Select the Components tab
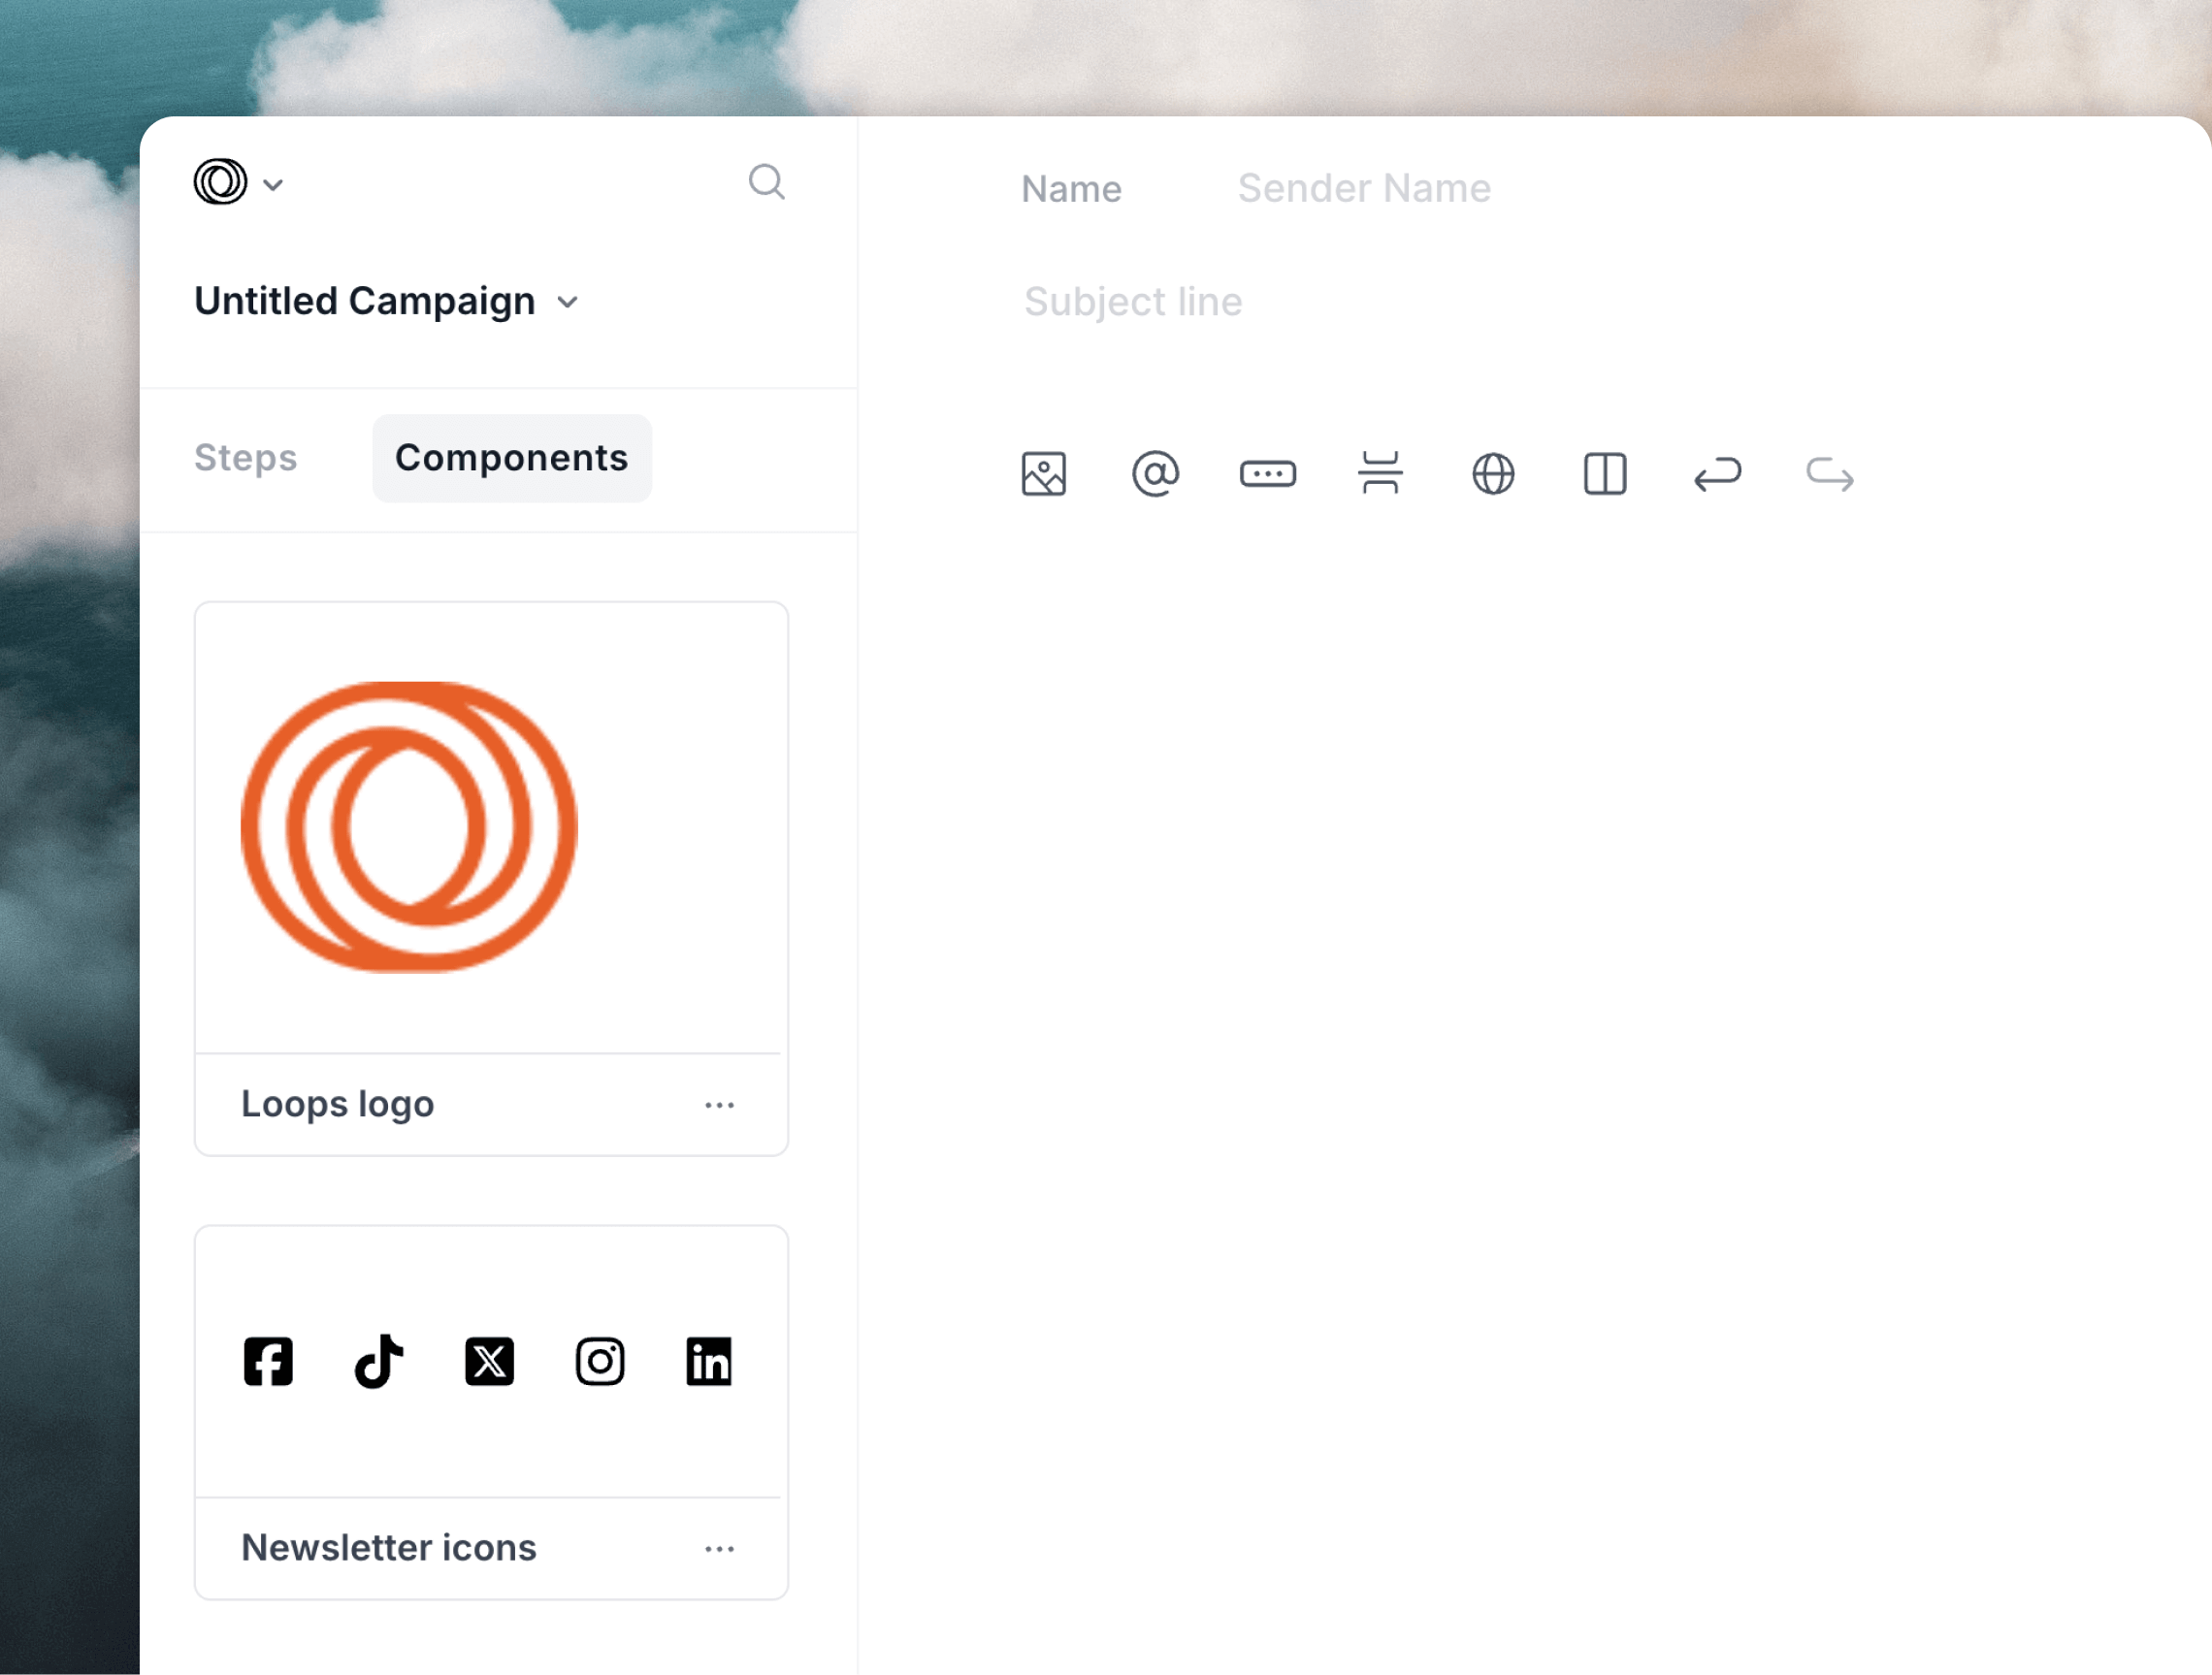Viewport: 2212px width, 1675px height. 511,458
